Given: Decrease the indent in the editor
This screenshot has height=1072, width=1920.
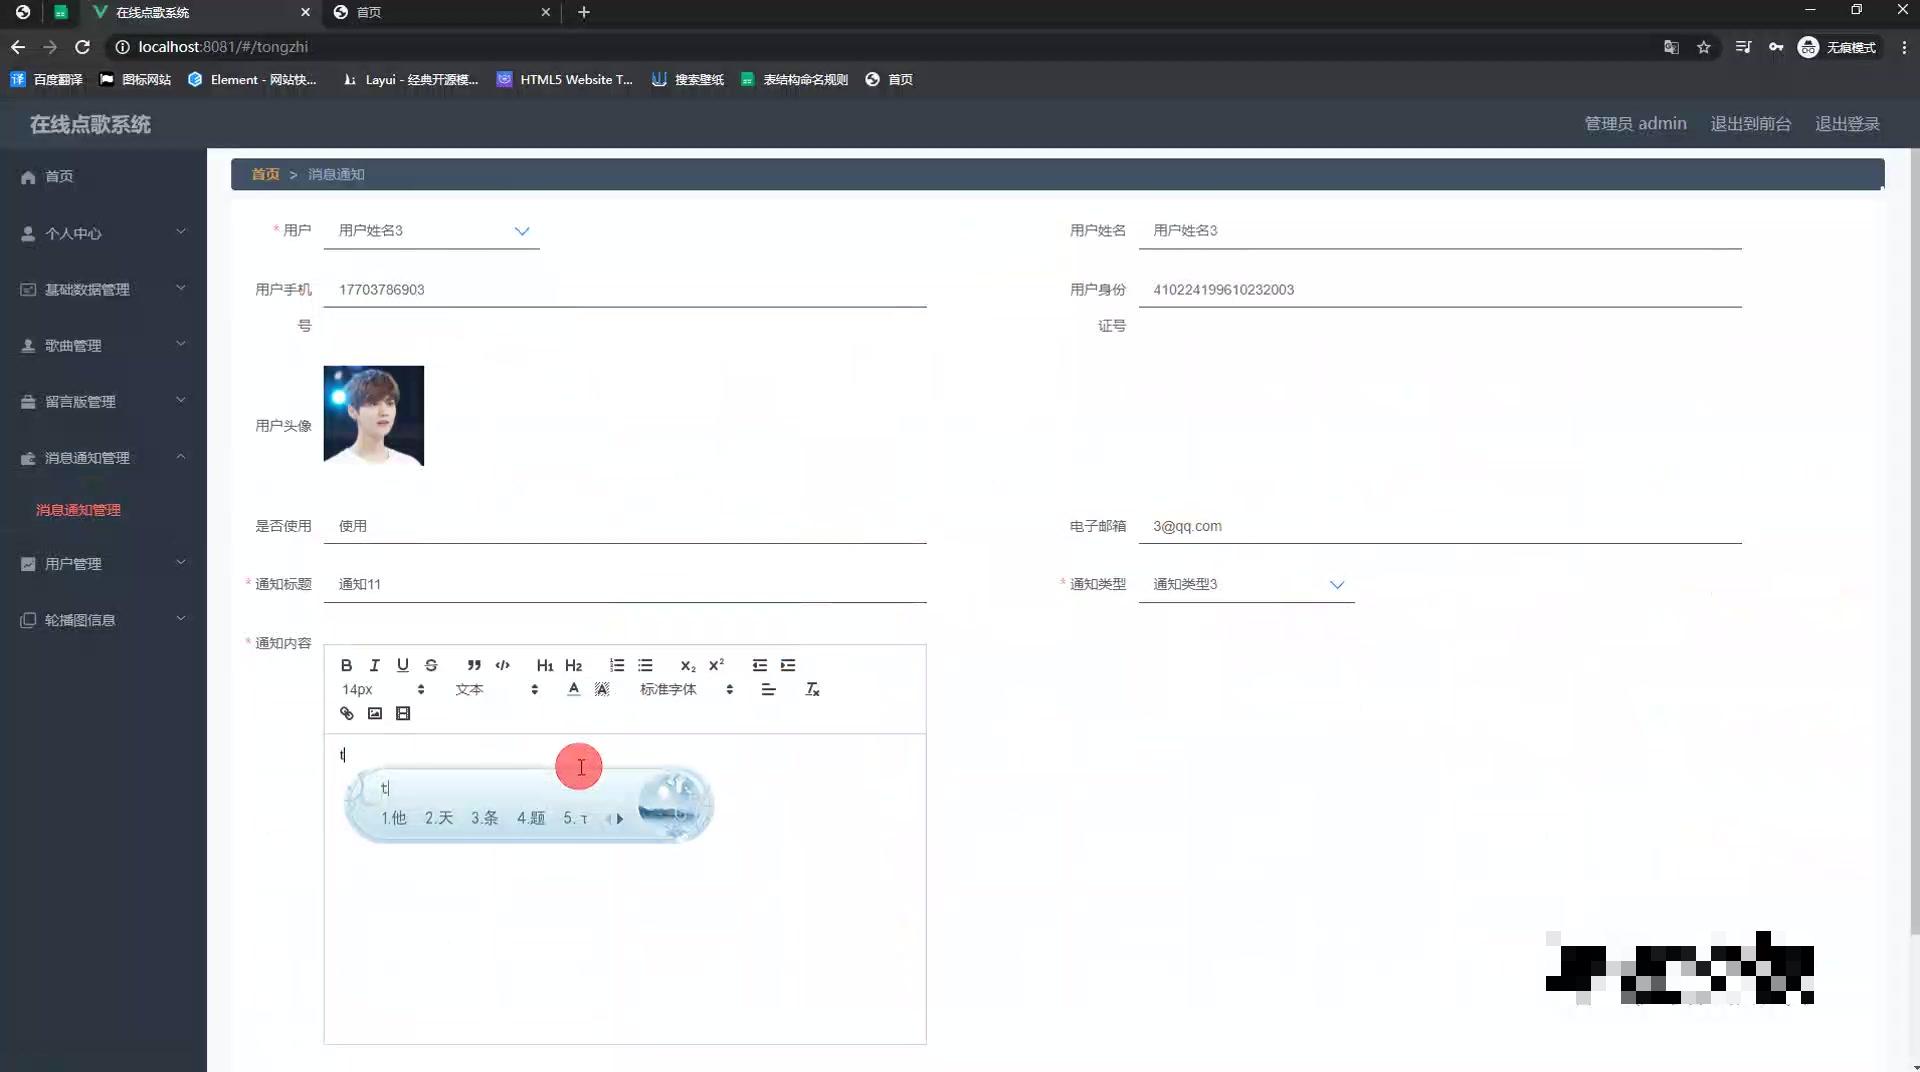Looking at the screenshot, I should click(x=760, y=665).
